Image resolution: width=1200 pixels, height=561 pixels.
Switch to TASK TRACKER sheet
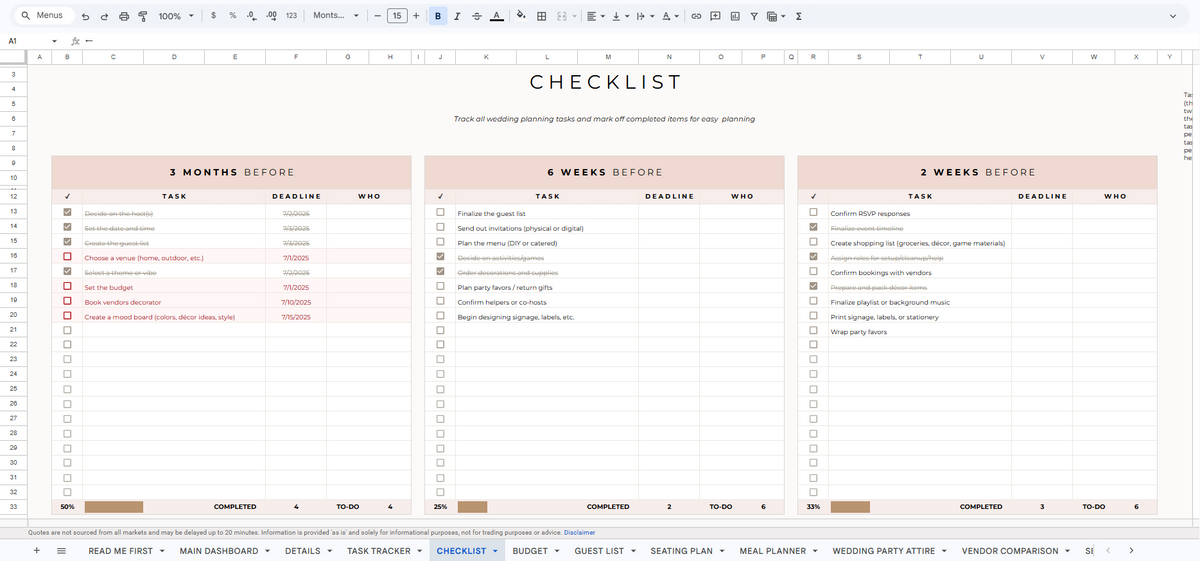(378, 551)
